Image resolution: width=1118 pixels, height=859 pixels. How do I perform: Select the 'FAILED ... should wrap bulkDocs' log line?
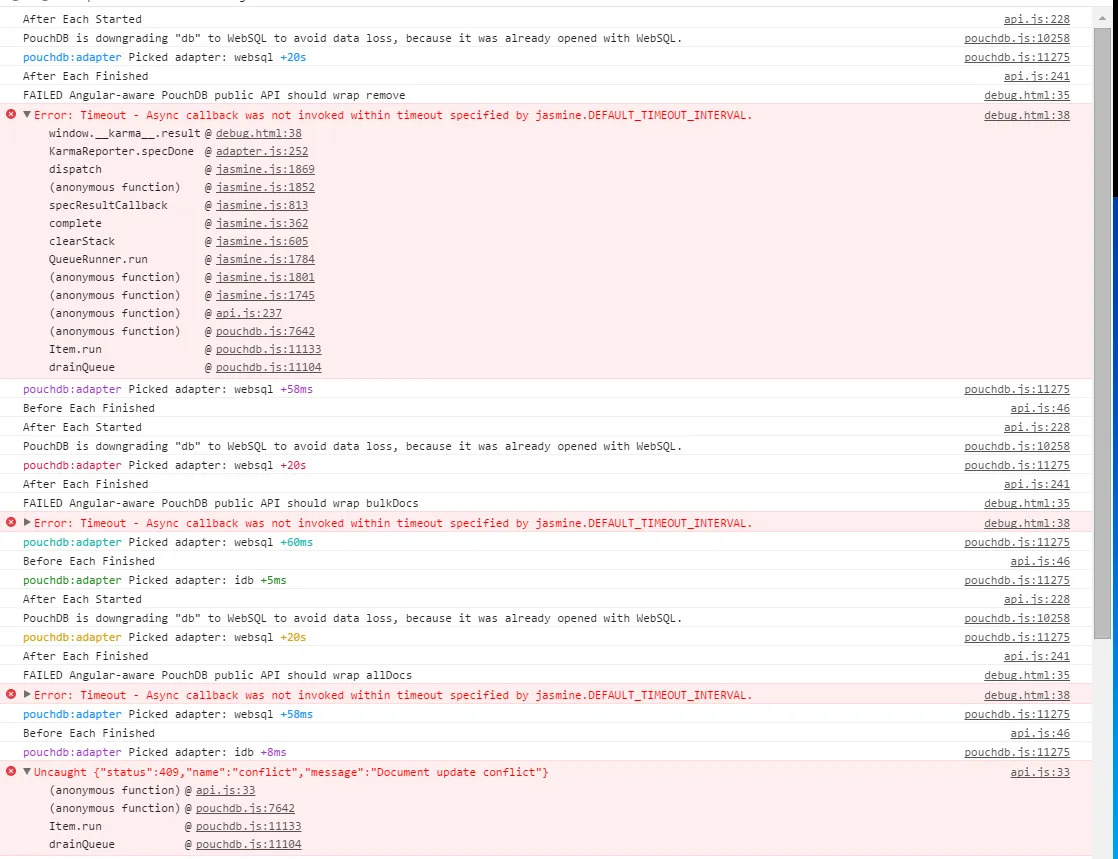pos(220,503)
